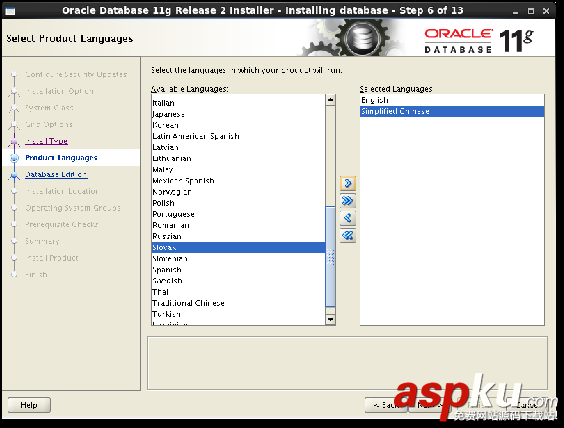Click the scroll down arrow of Available Languages
564x428 pixels.
coord(330,319)
